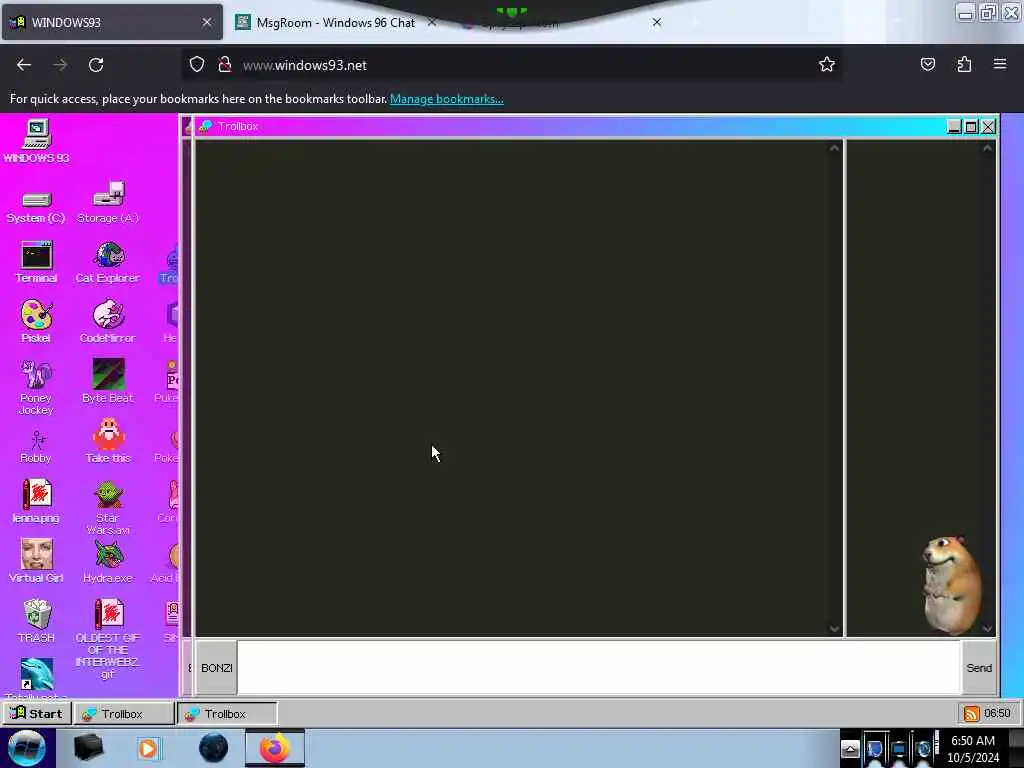Click user list scrollbar down arrow
Image resolution: width=1024 pixels, height=768 pixels.
tap(987, 629)
